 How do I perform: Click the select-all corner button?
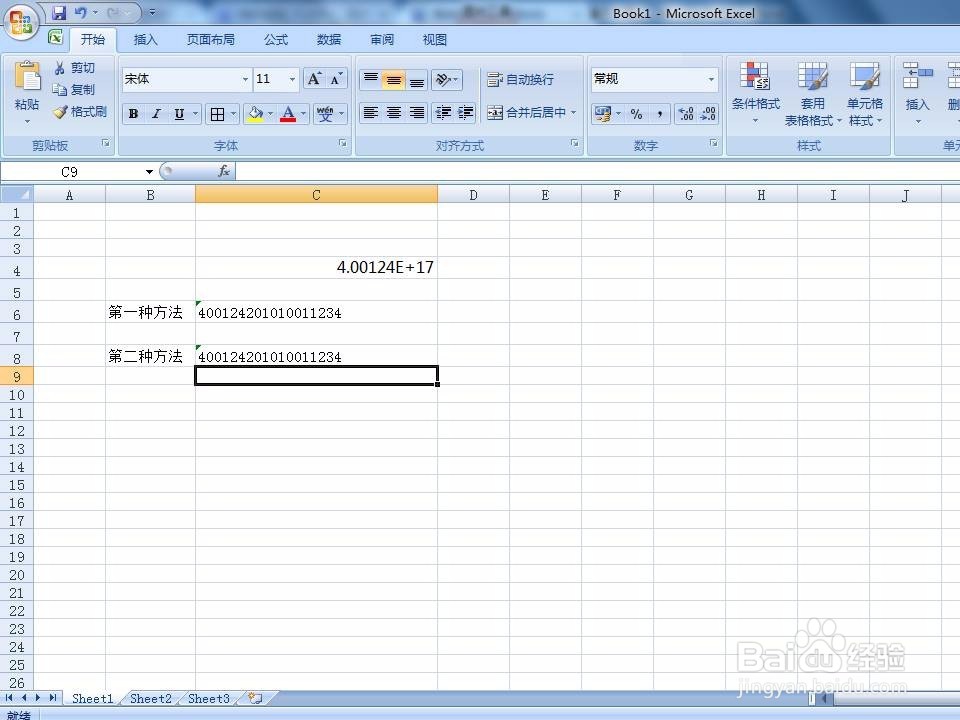pos(17,195)
